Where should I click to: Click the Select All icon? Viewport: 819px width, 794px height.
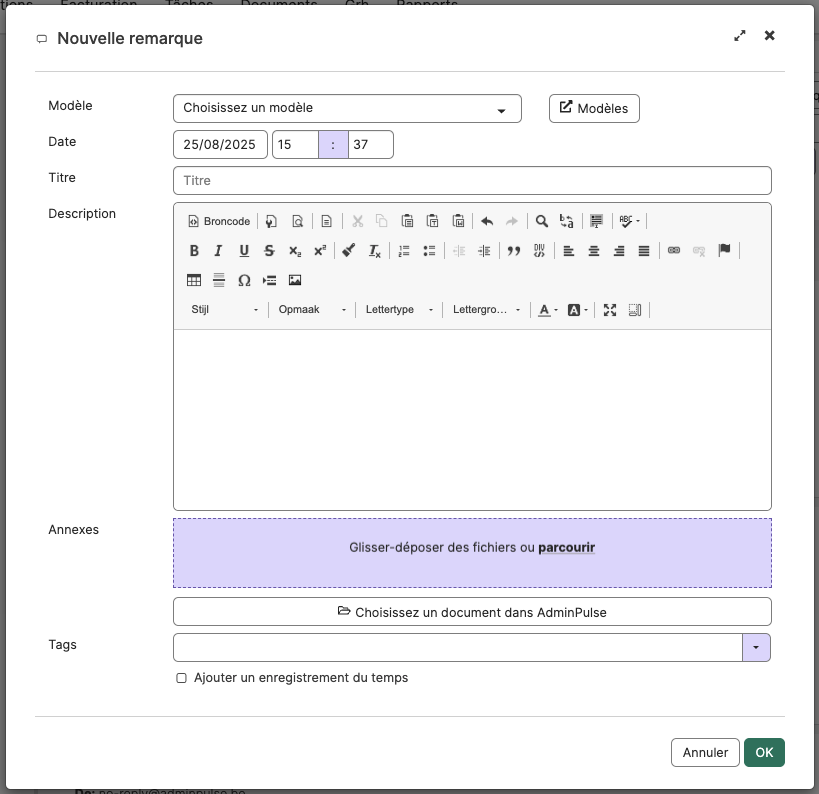coord(596,221)
